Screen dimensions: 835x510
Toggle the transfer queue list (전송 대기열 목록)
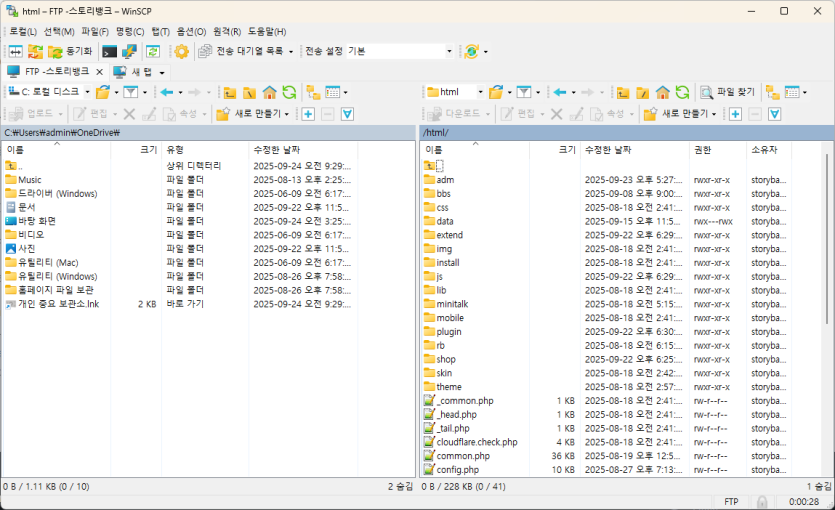245,51
